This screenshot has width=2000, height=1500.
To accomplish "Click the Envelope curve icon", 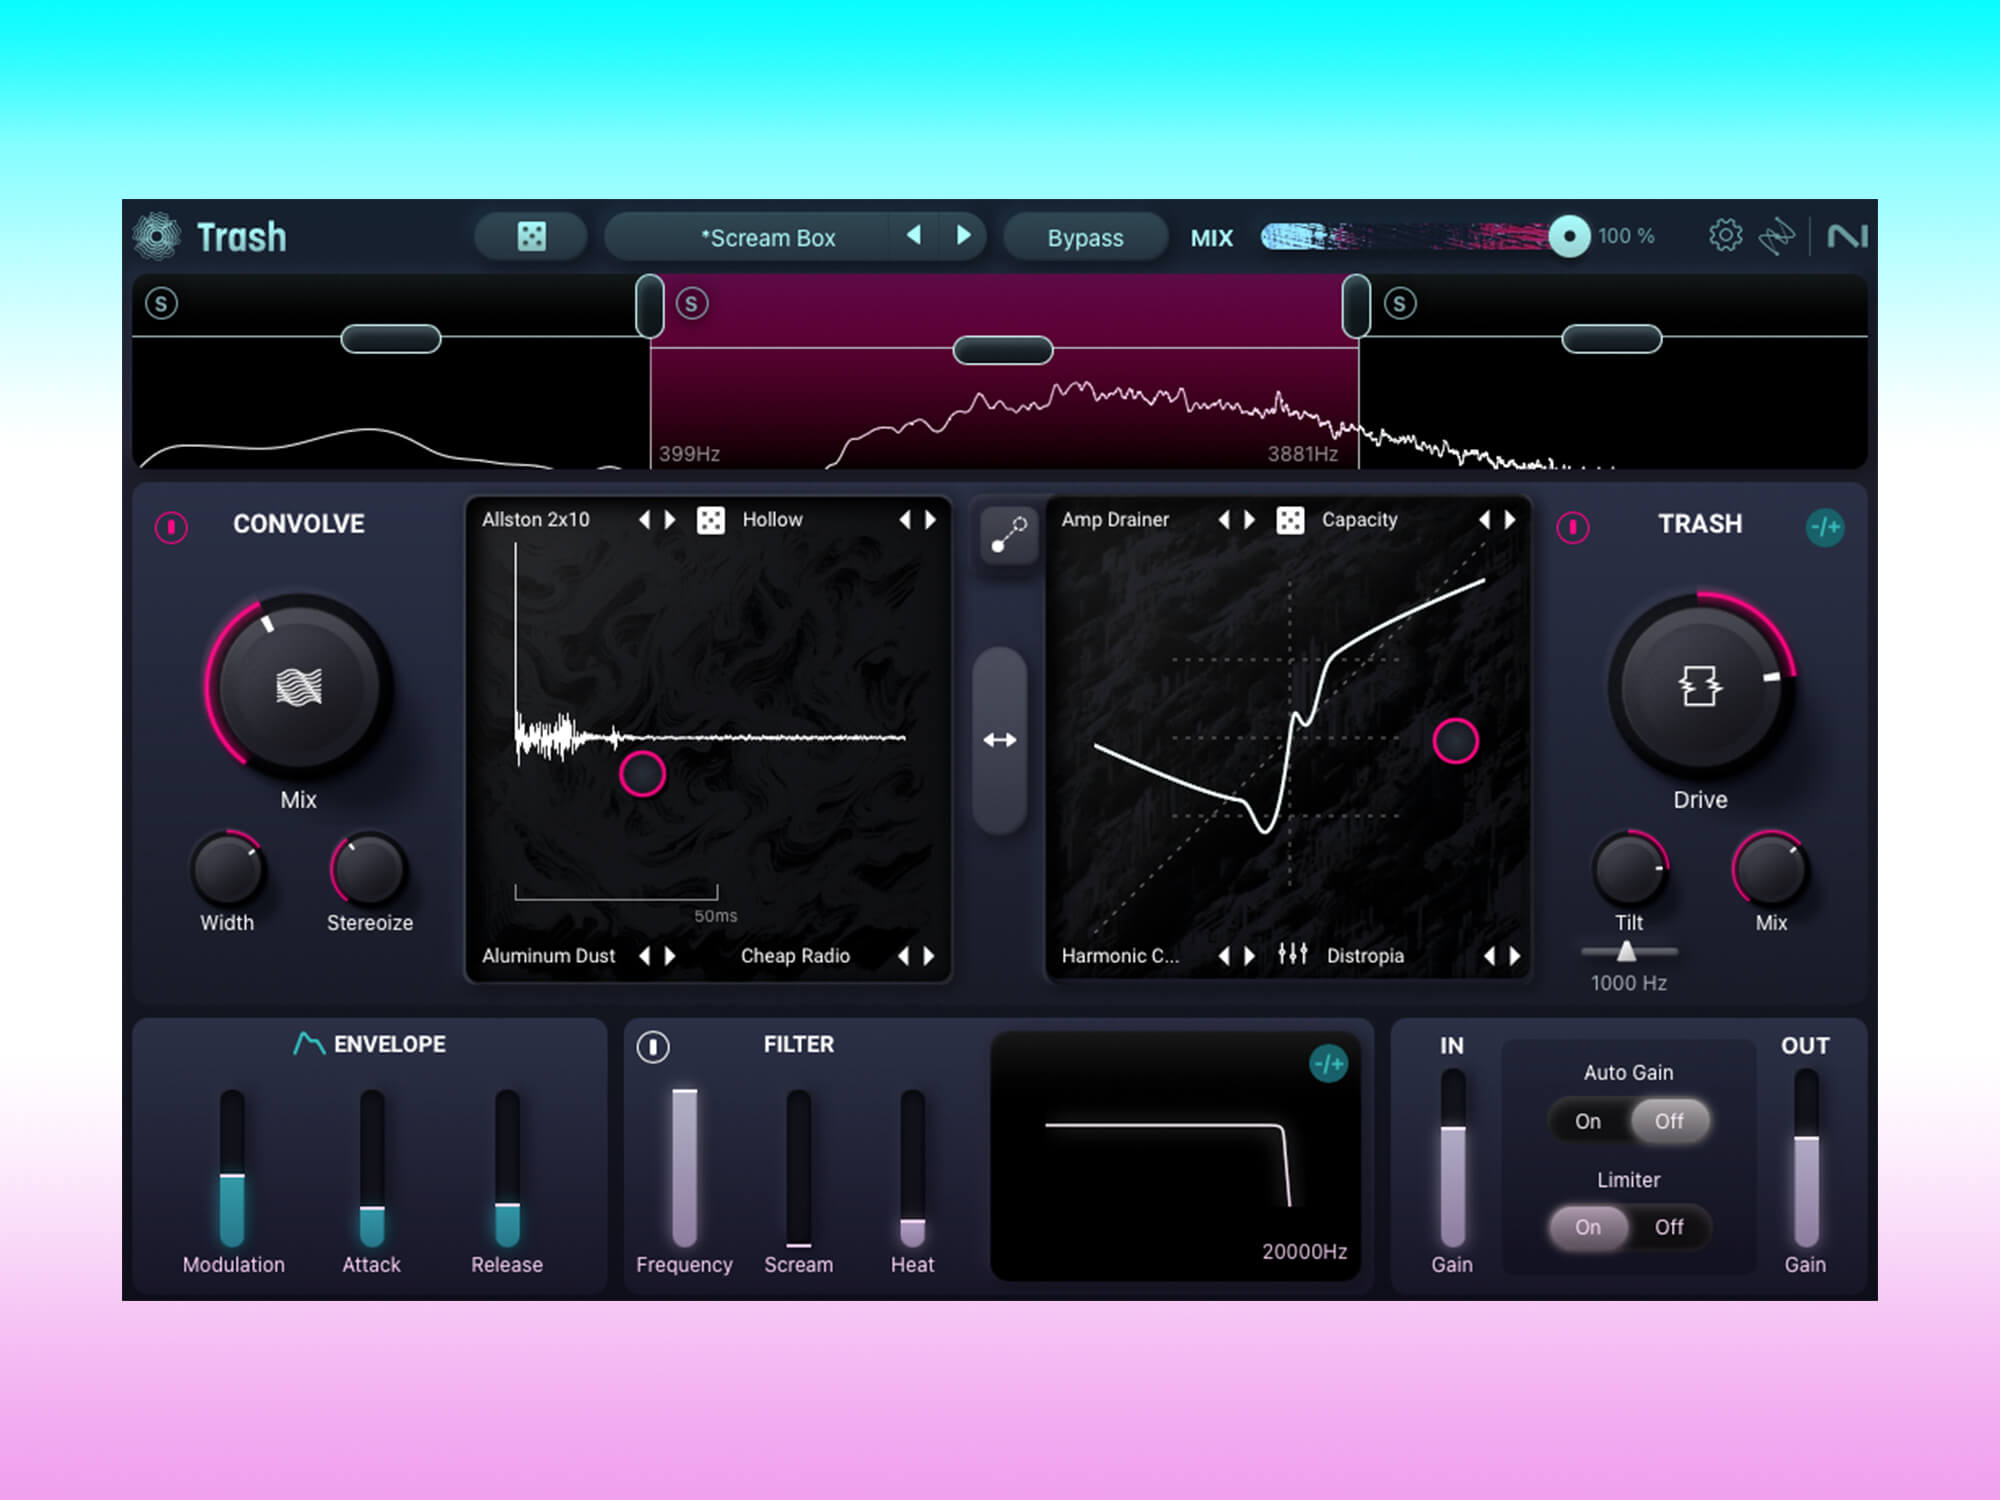I will click(309, 1044).
